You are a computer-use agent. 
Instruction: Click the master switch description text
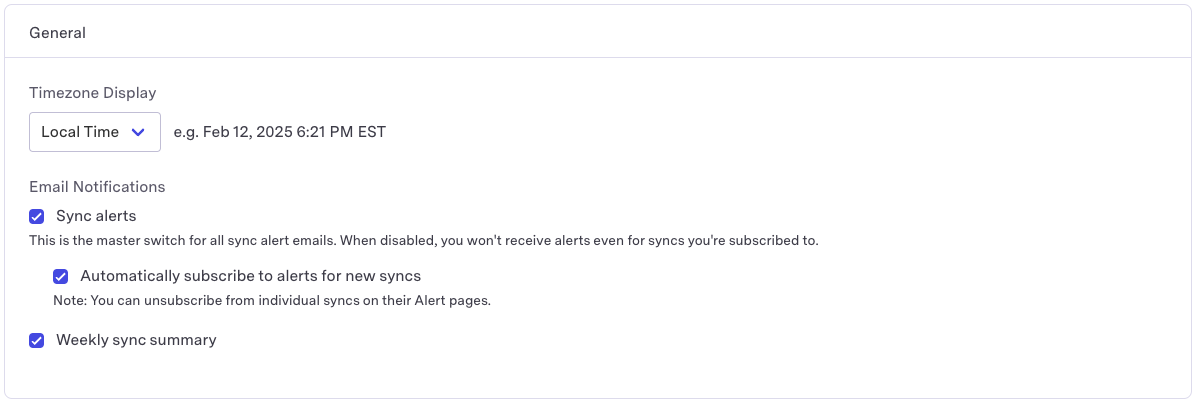tap(424, 241)
